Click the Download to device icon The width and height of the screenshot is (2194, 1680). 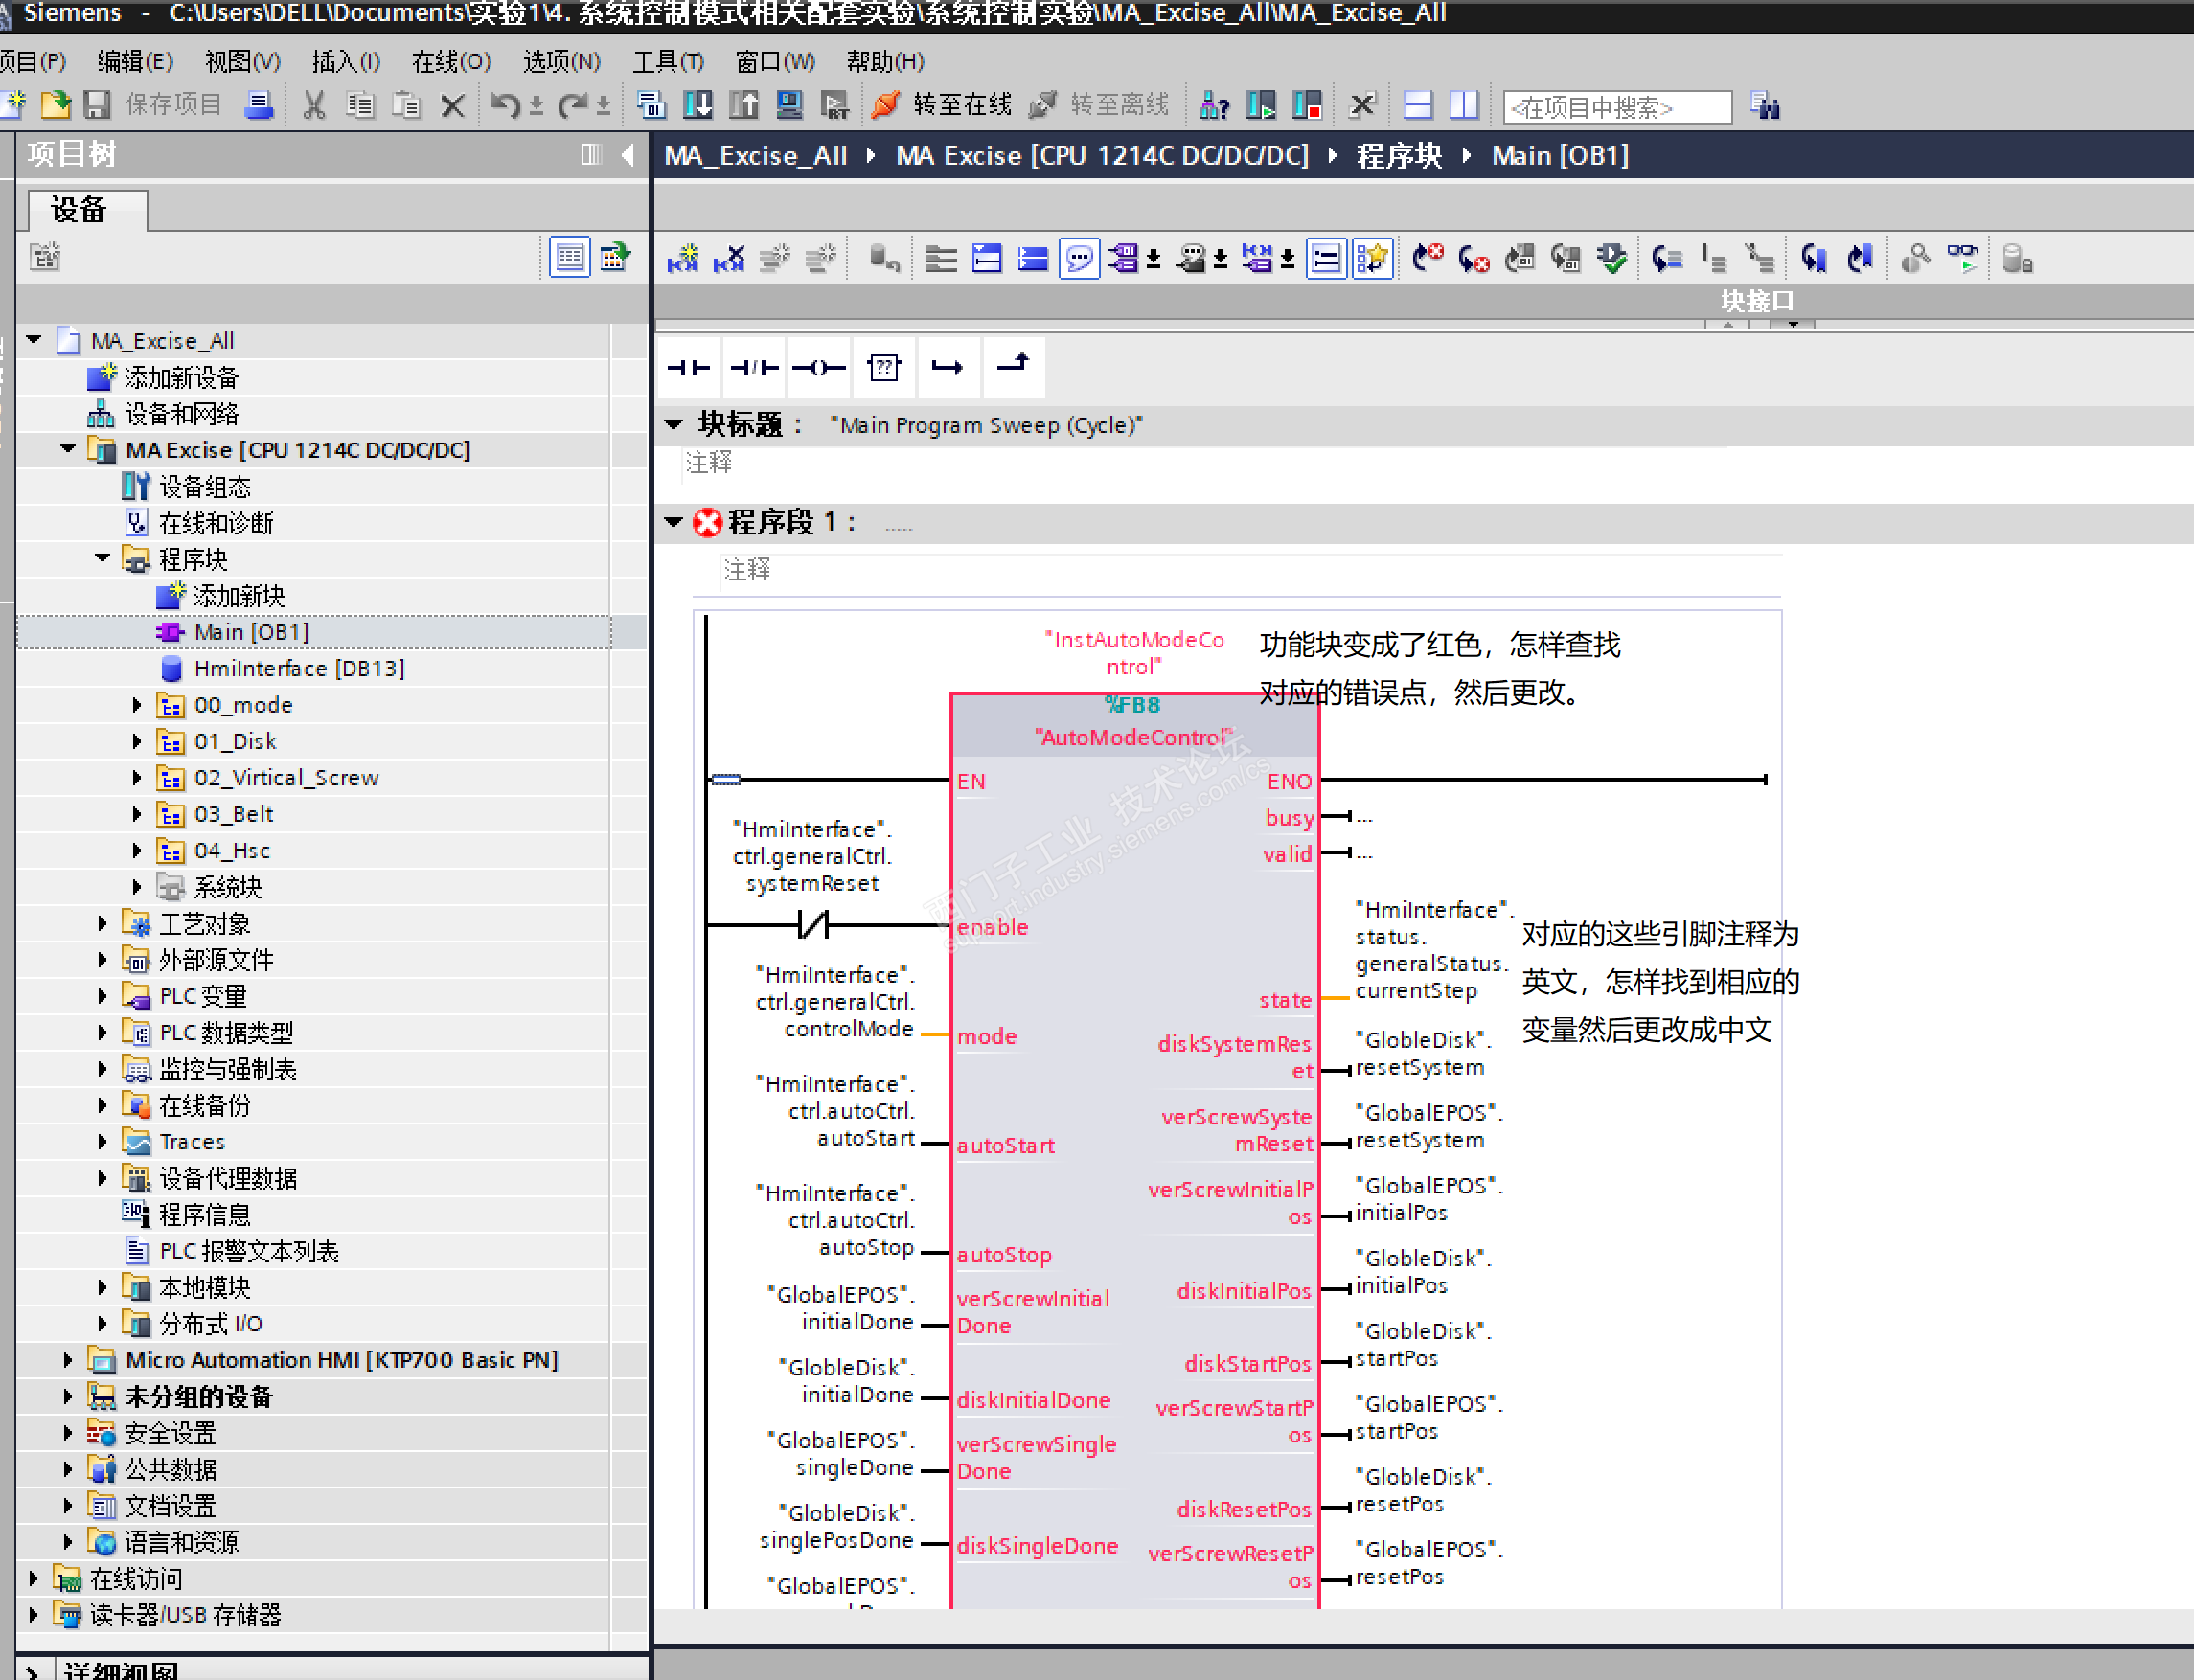tap(698, 105)
